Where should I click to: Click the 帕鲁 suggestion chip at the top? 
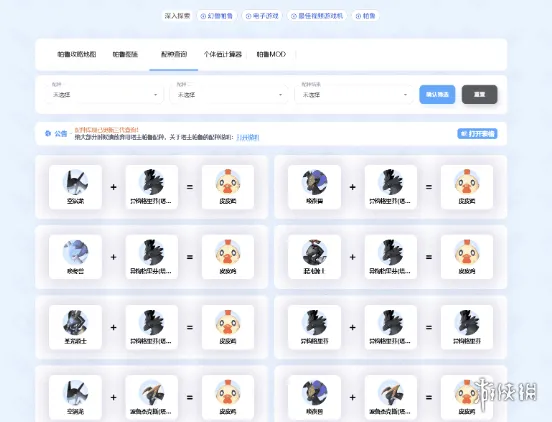click(x=365, y=16)
